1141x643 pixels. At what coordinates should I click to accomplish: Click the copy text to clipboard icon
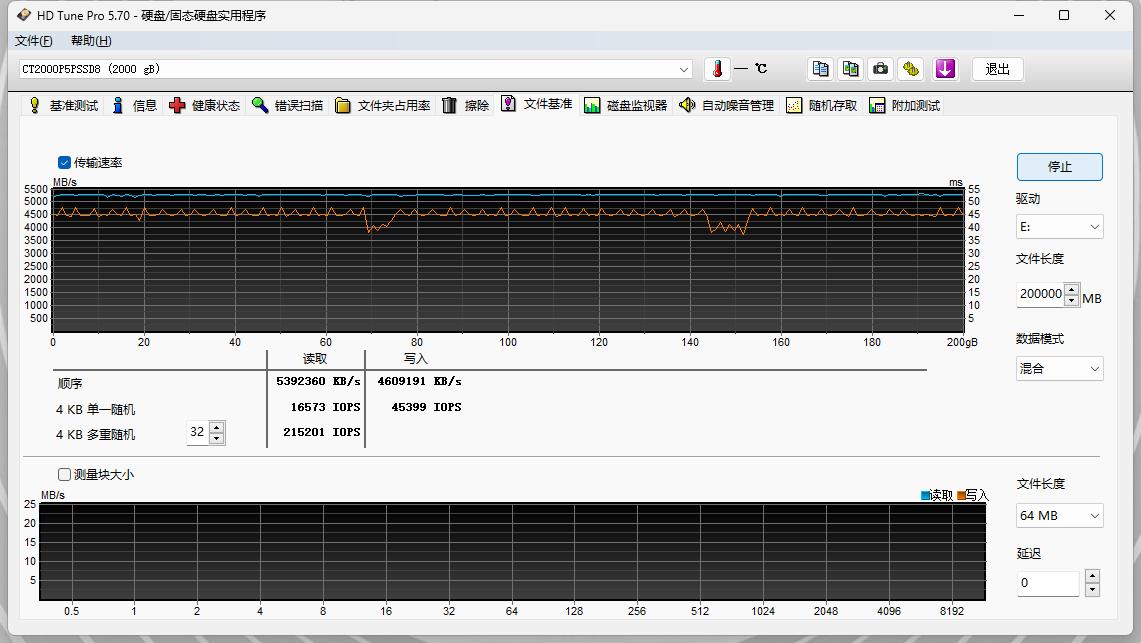click(x=820, y=69)
